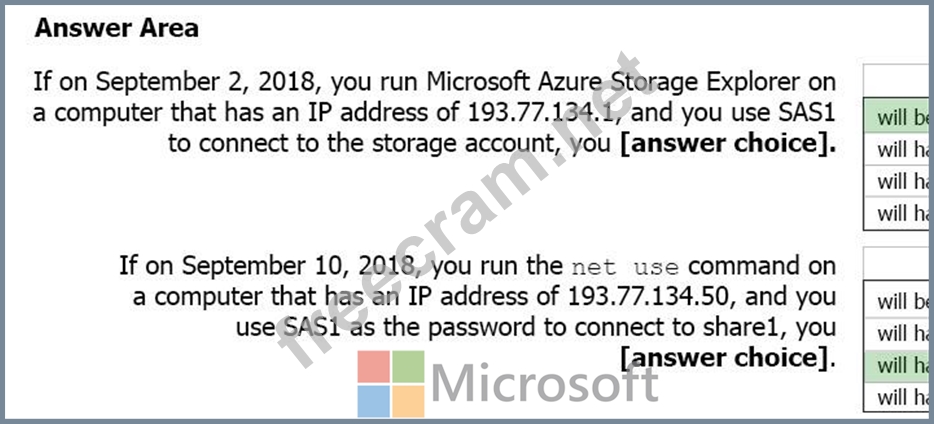Click the 'net use' command text
The image size is (934, 424).
tap(624, 267)
